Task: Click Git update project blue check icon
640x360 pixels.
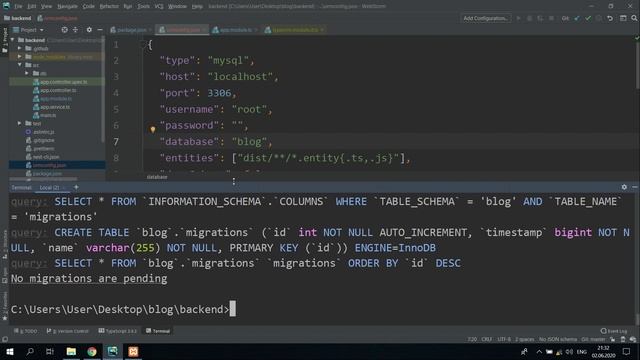Action: pyautogui.click(x=577, y=18)
